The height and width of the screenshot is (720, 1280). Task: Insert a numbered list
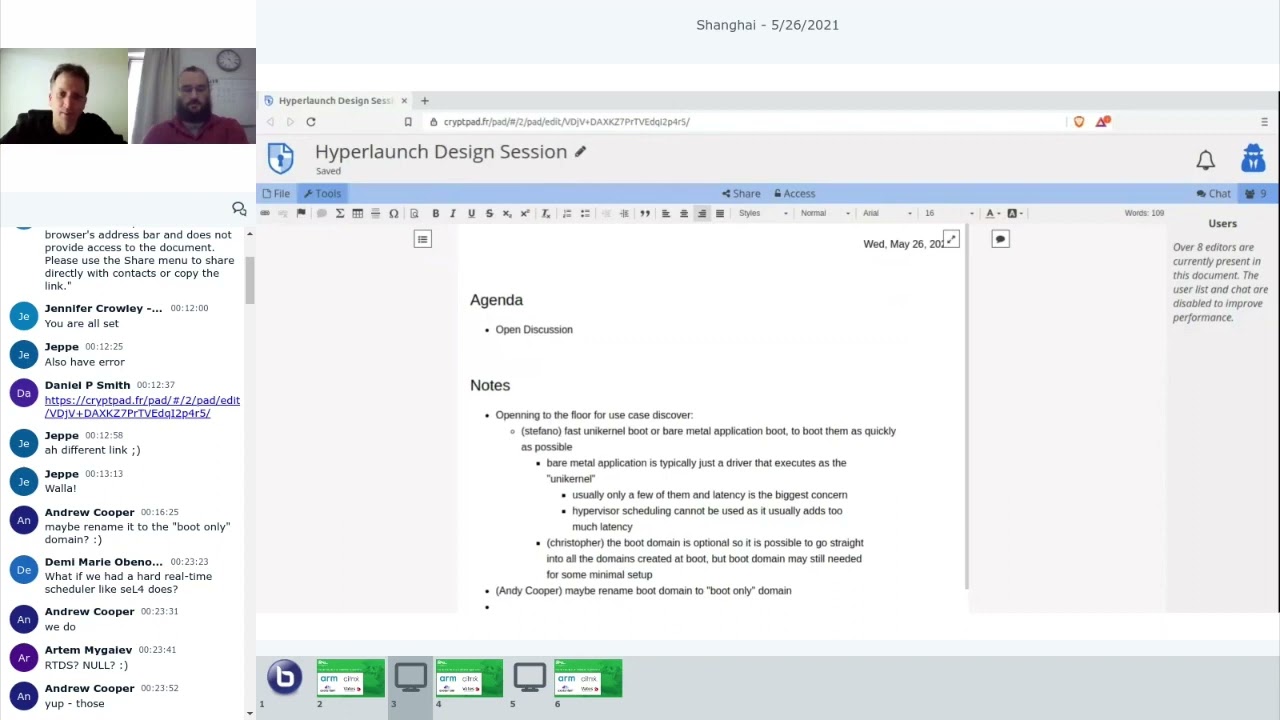pyautogui.click(x=567, y=213)
